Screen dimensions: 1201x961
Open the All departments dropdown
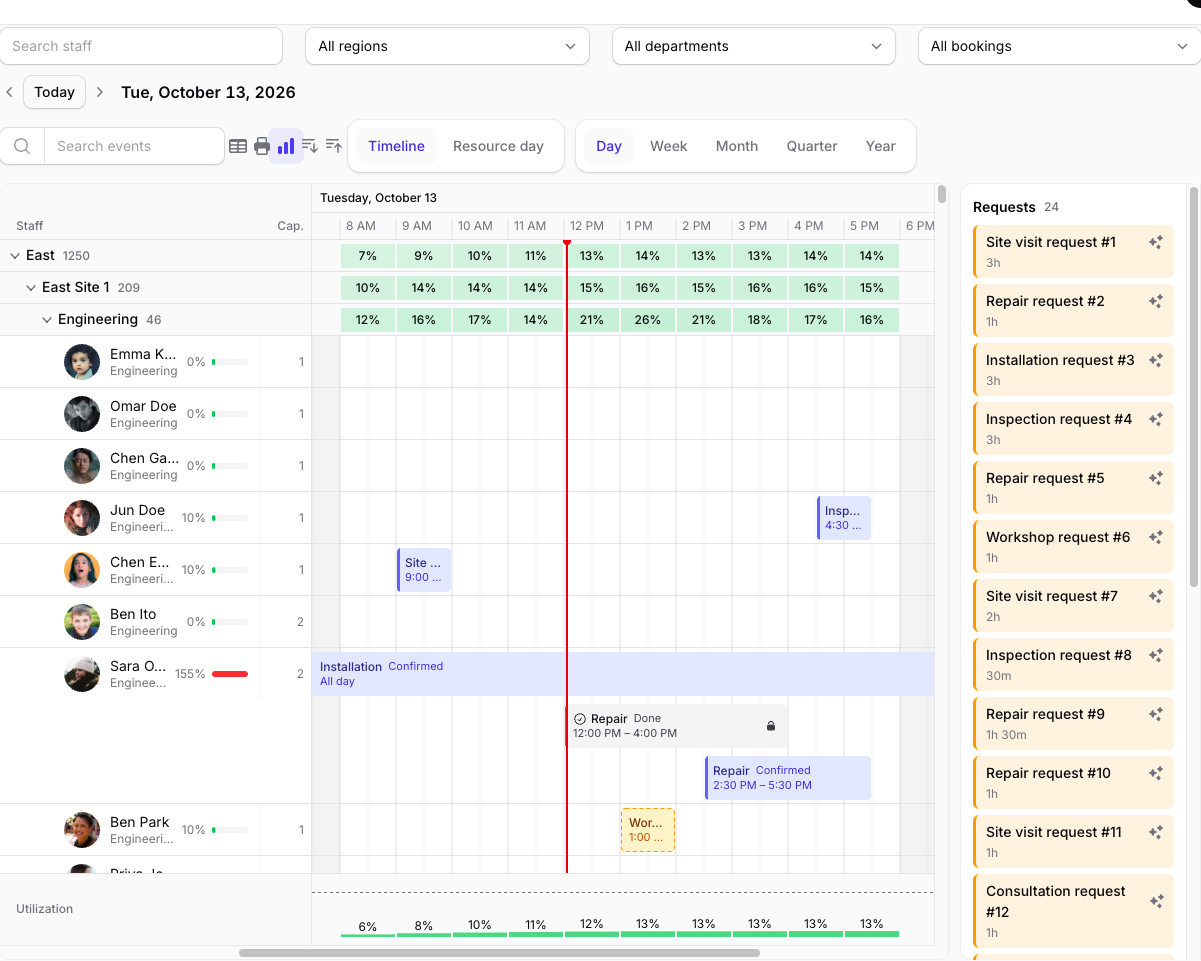coord(753,46)
